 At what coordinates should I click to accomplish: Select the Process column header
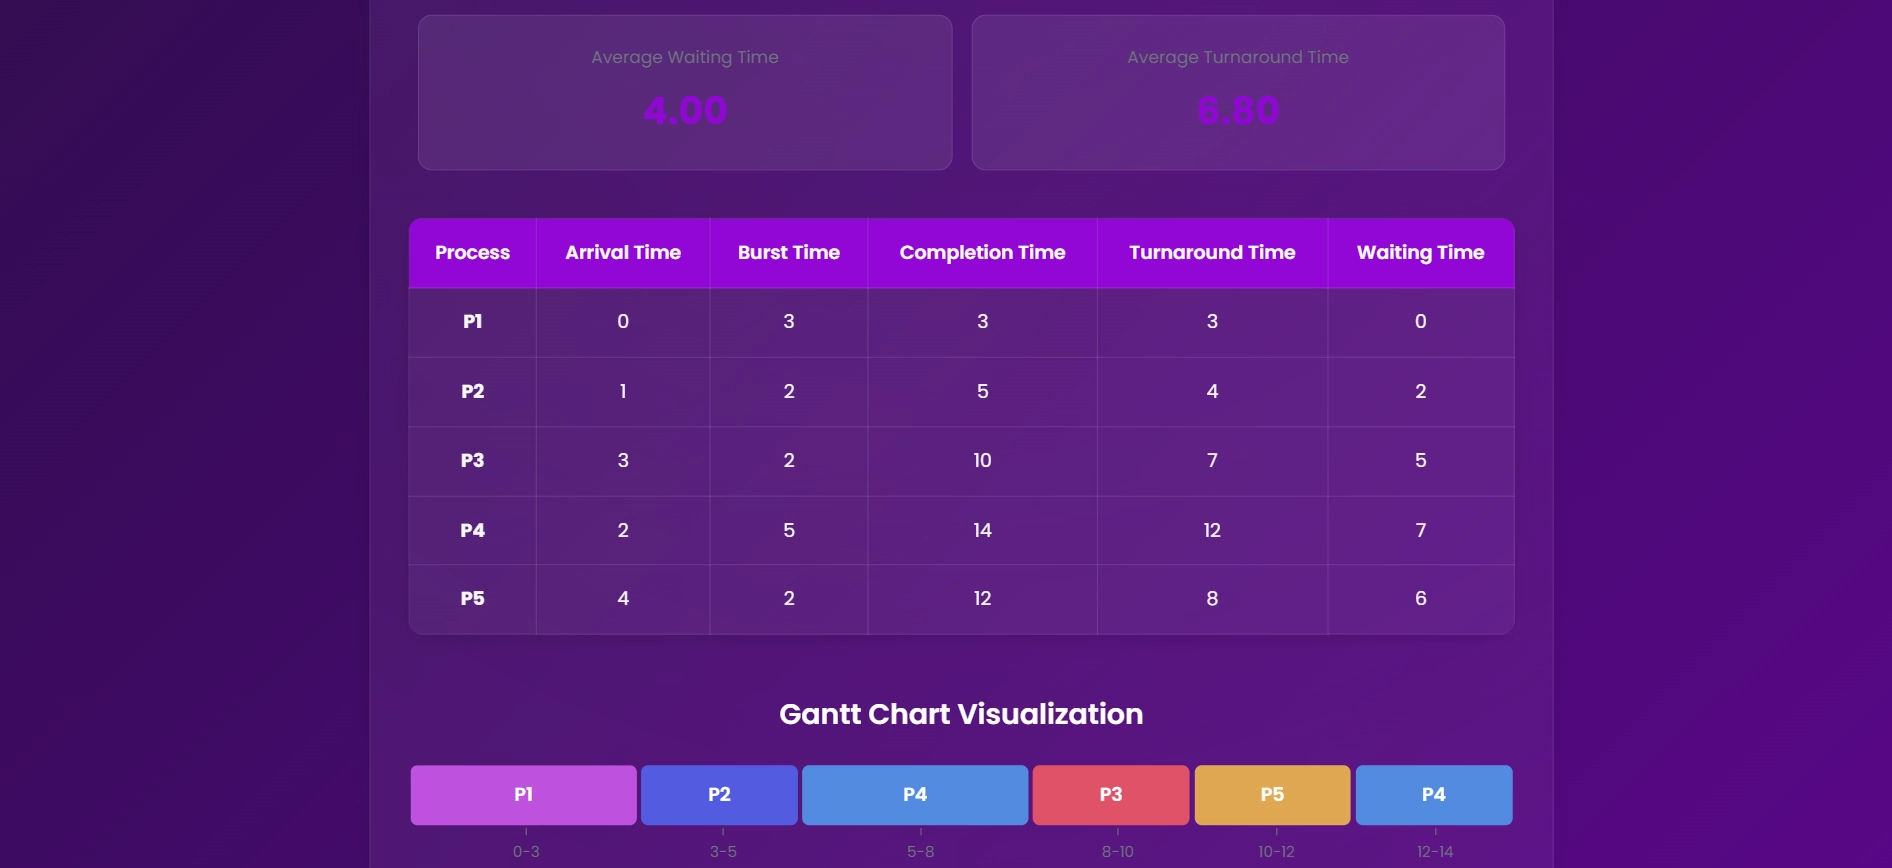coord(472,253)
